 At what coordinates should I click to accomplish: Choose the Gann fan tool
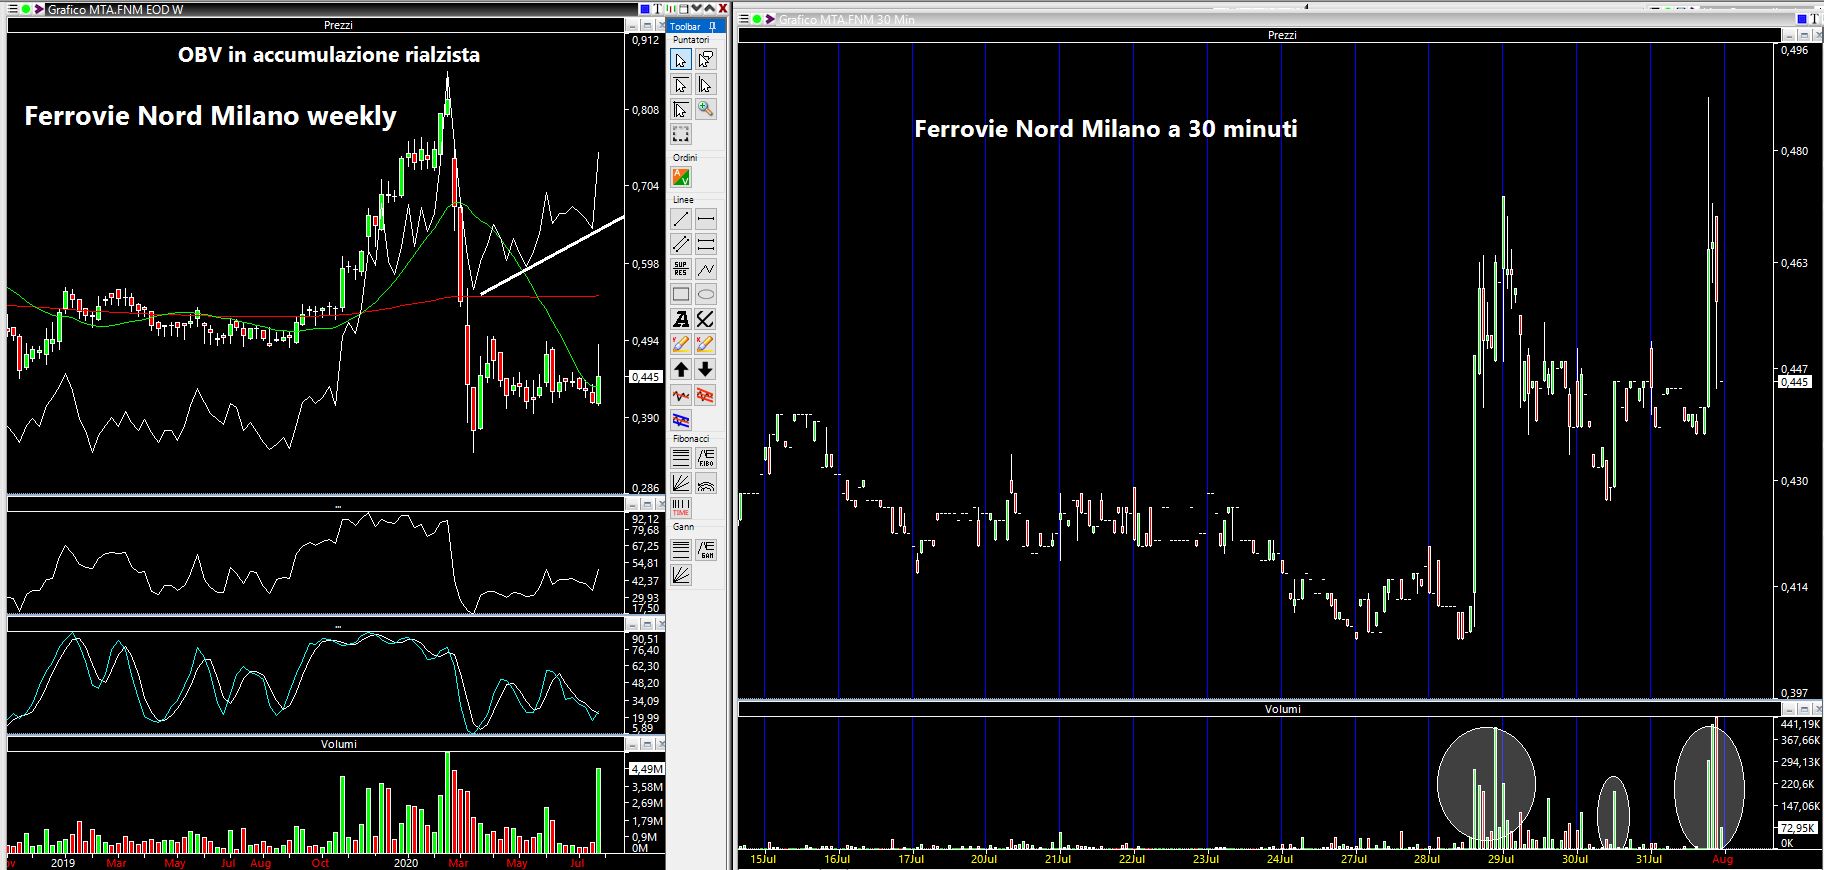click(x=681, y=574)
